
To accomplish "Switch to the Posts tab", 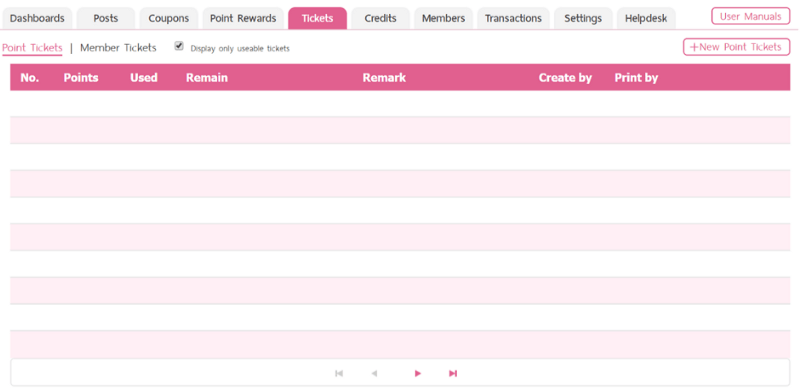I will (x=106, y=18).
